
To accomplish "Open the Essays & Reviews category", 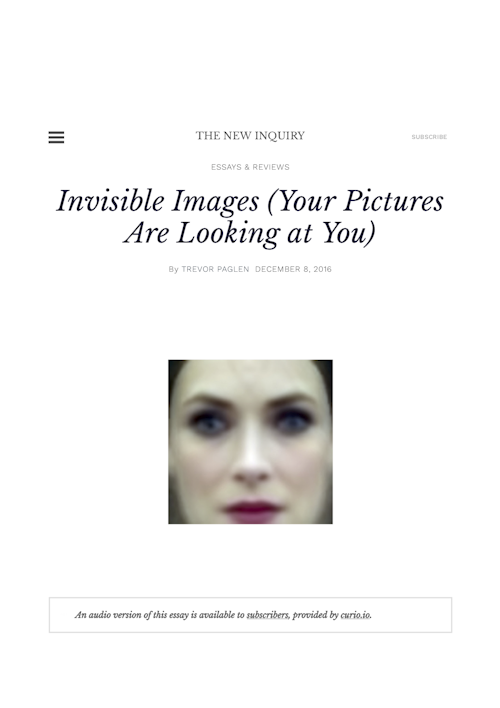I will (250, 167).
